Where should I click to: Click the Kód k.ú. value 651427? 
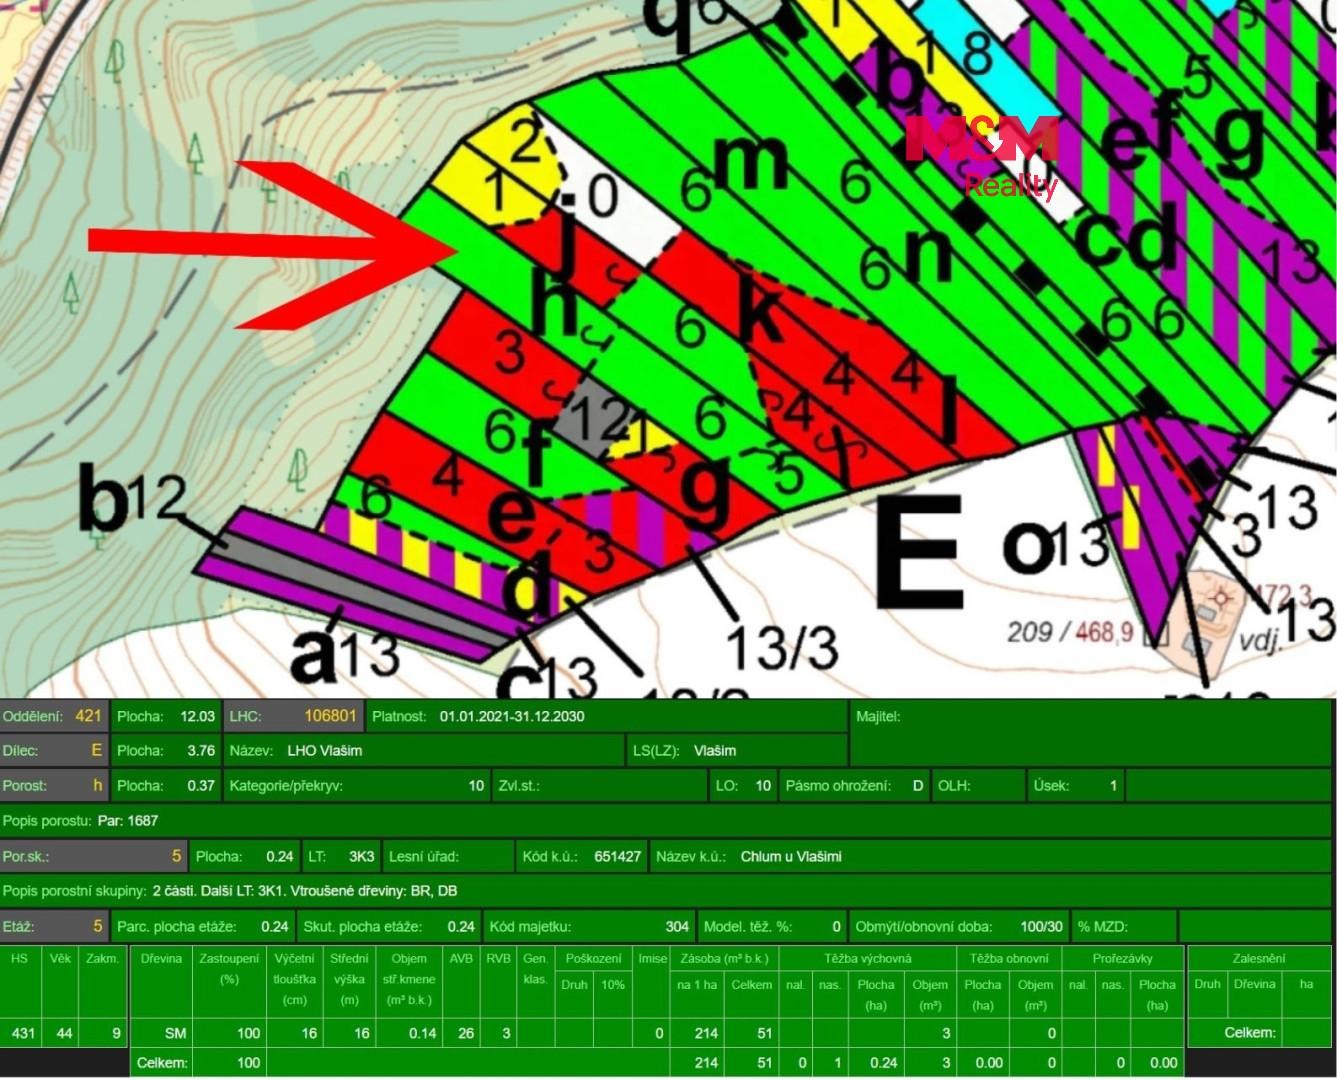pyautogui.click(x=617, y=856)
